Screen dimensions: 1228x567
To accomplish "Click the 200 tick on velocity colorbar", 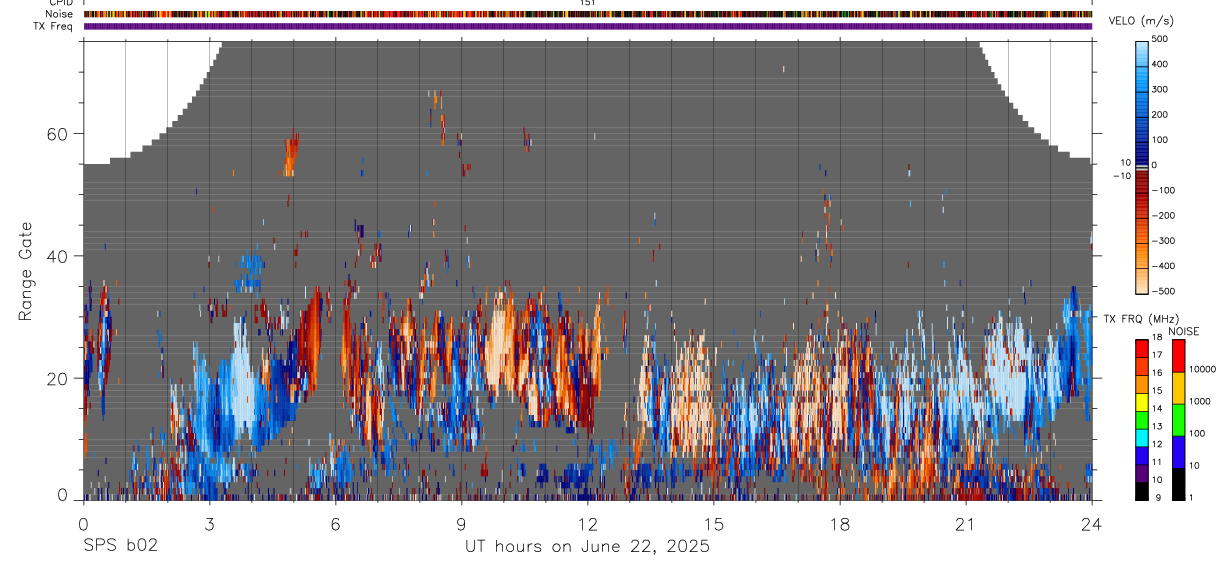I will tap(1161, 115).
